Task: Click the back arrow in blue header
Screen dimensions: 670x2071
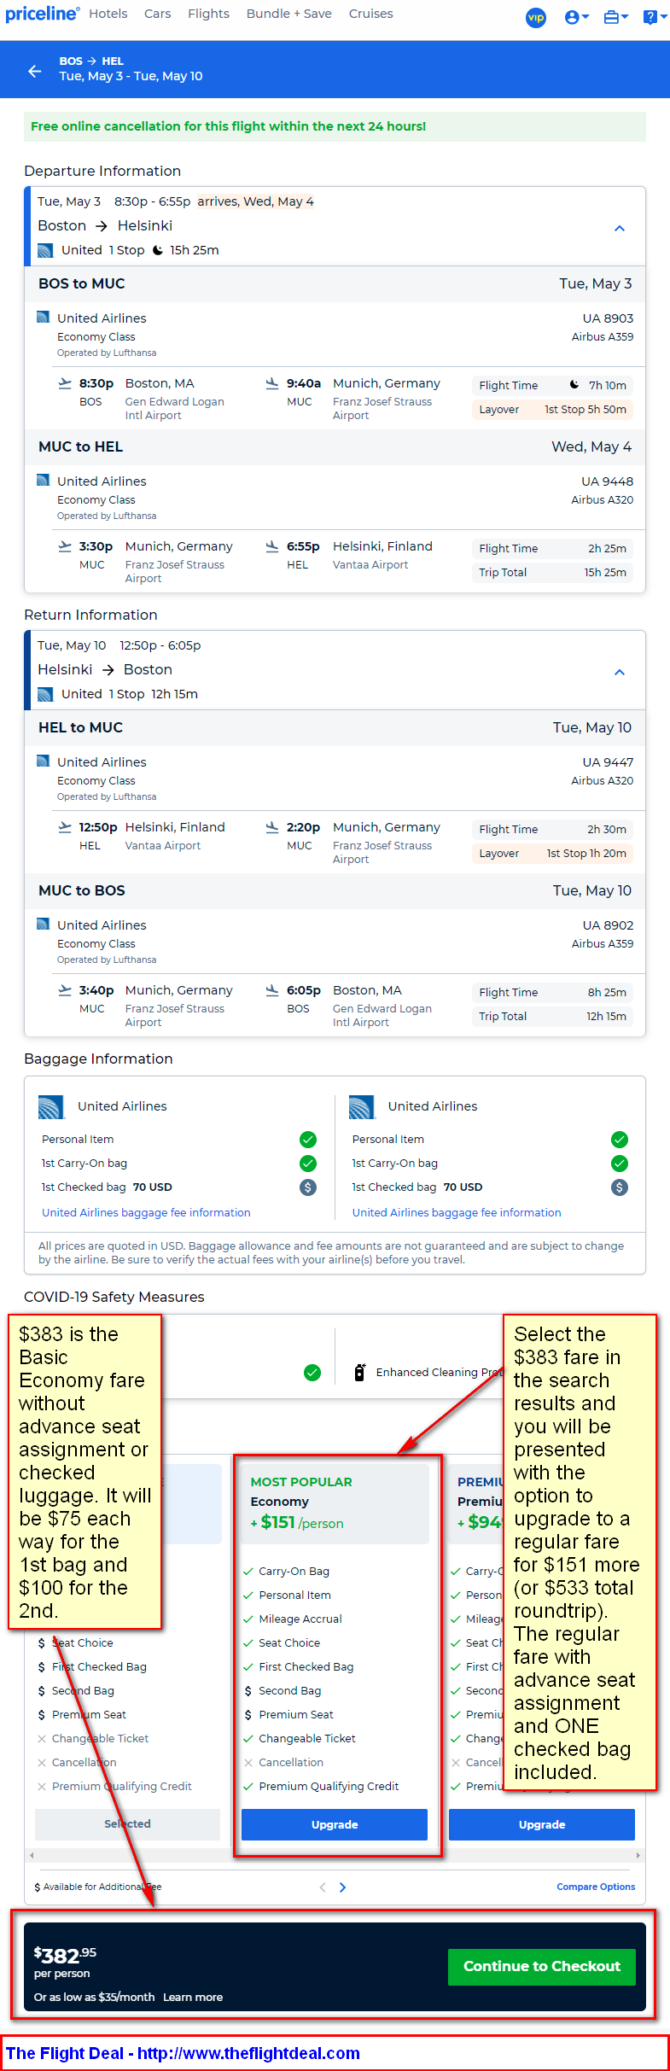Action: [35, 71]
